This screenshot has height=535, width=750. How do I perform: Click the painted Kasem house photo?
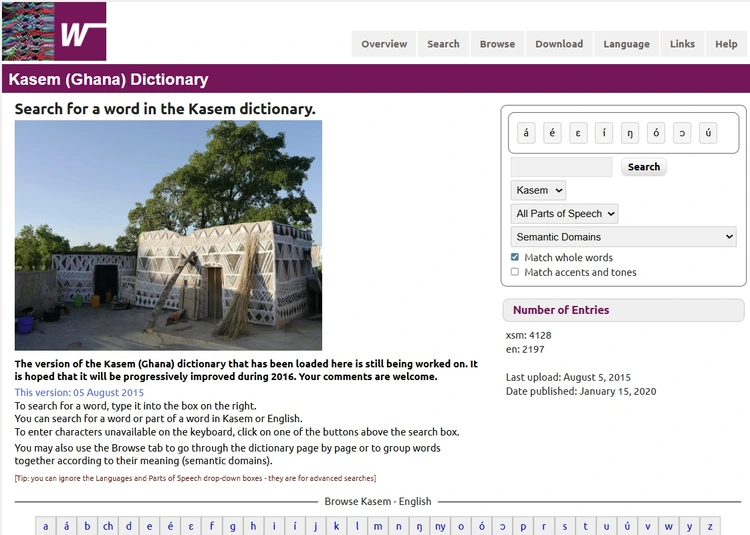(x=168, y=235)
